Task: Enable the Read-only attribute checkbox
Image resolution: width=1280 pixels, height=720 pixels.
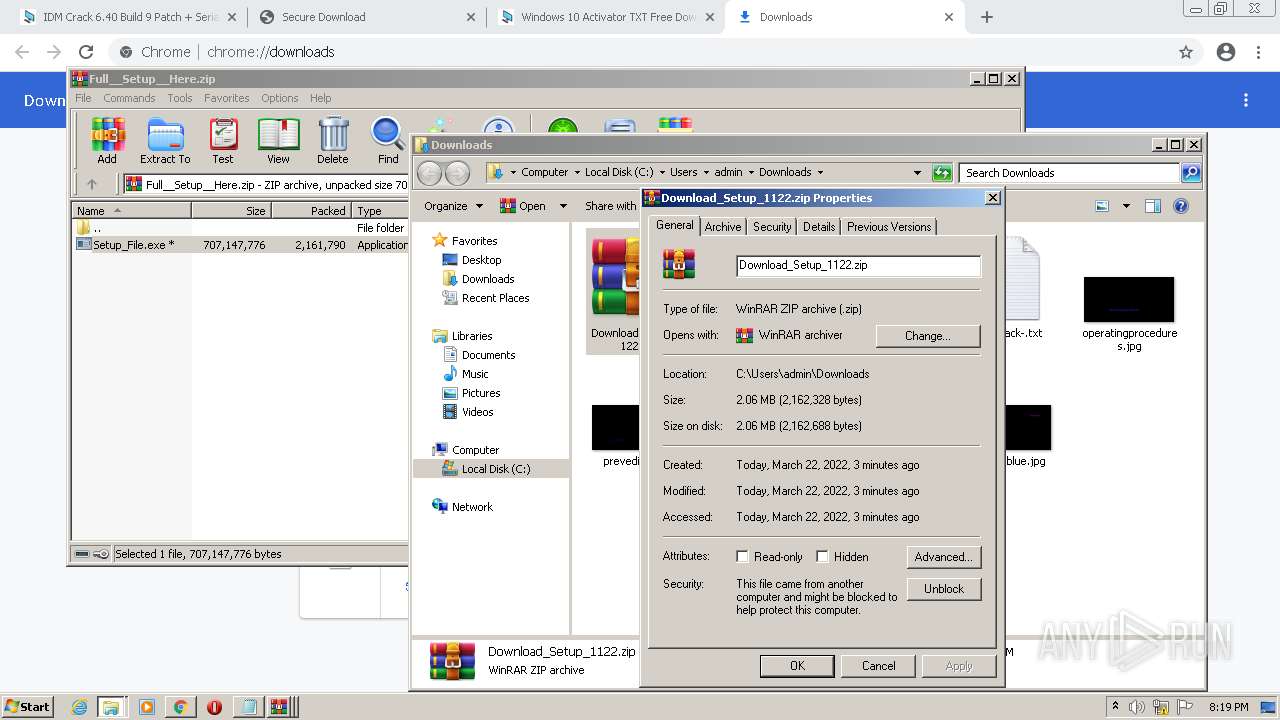Action: (x=742, y=556)
